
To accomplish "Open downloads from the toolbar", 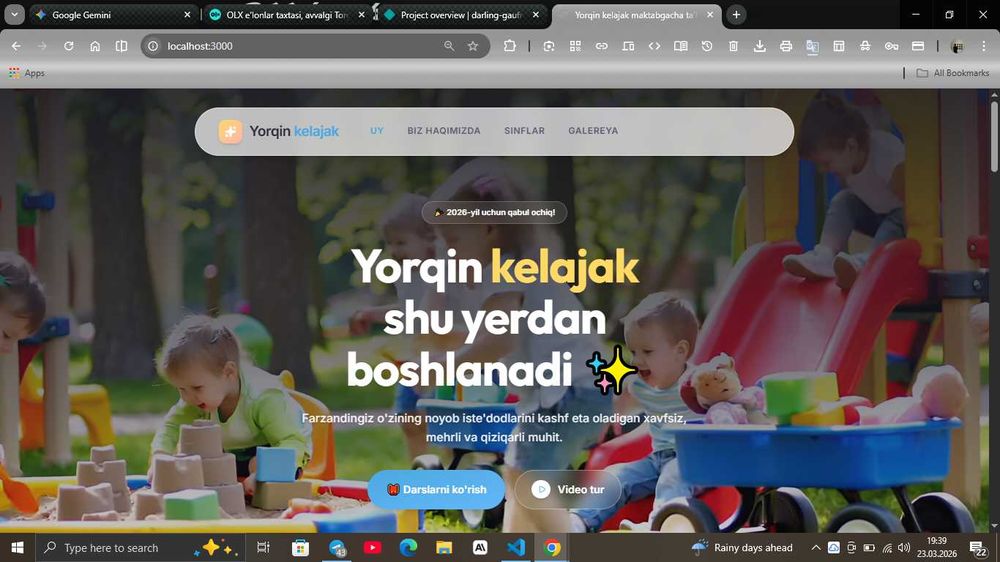I will click(760, 46).
